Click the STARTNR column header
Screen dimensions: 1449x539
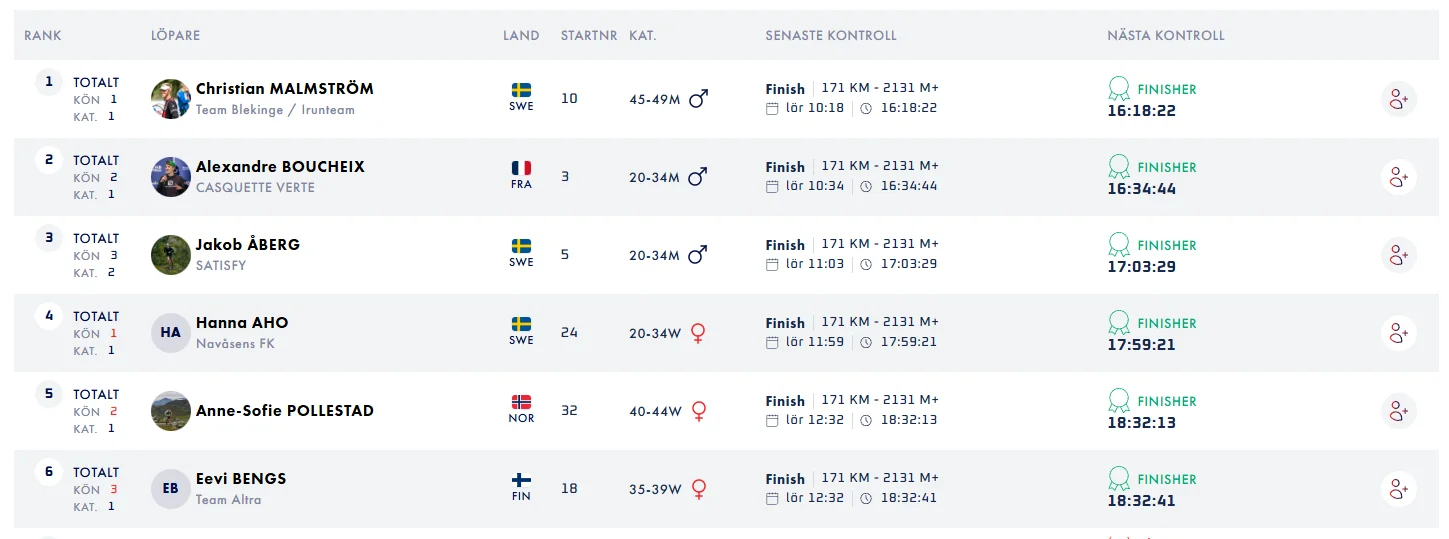[589, 35]
